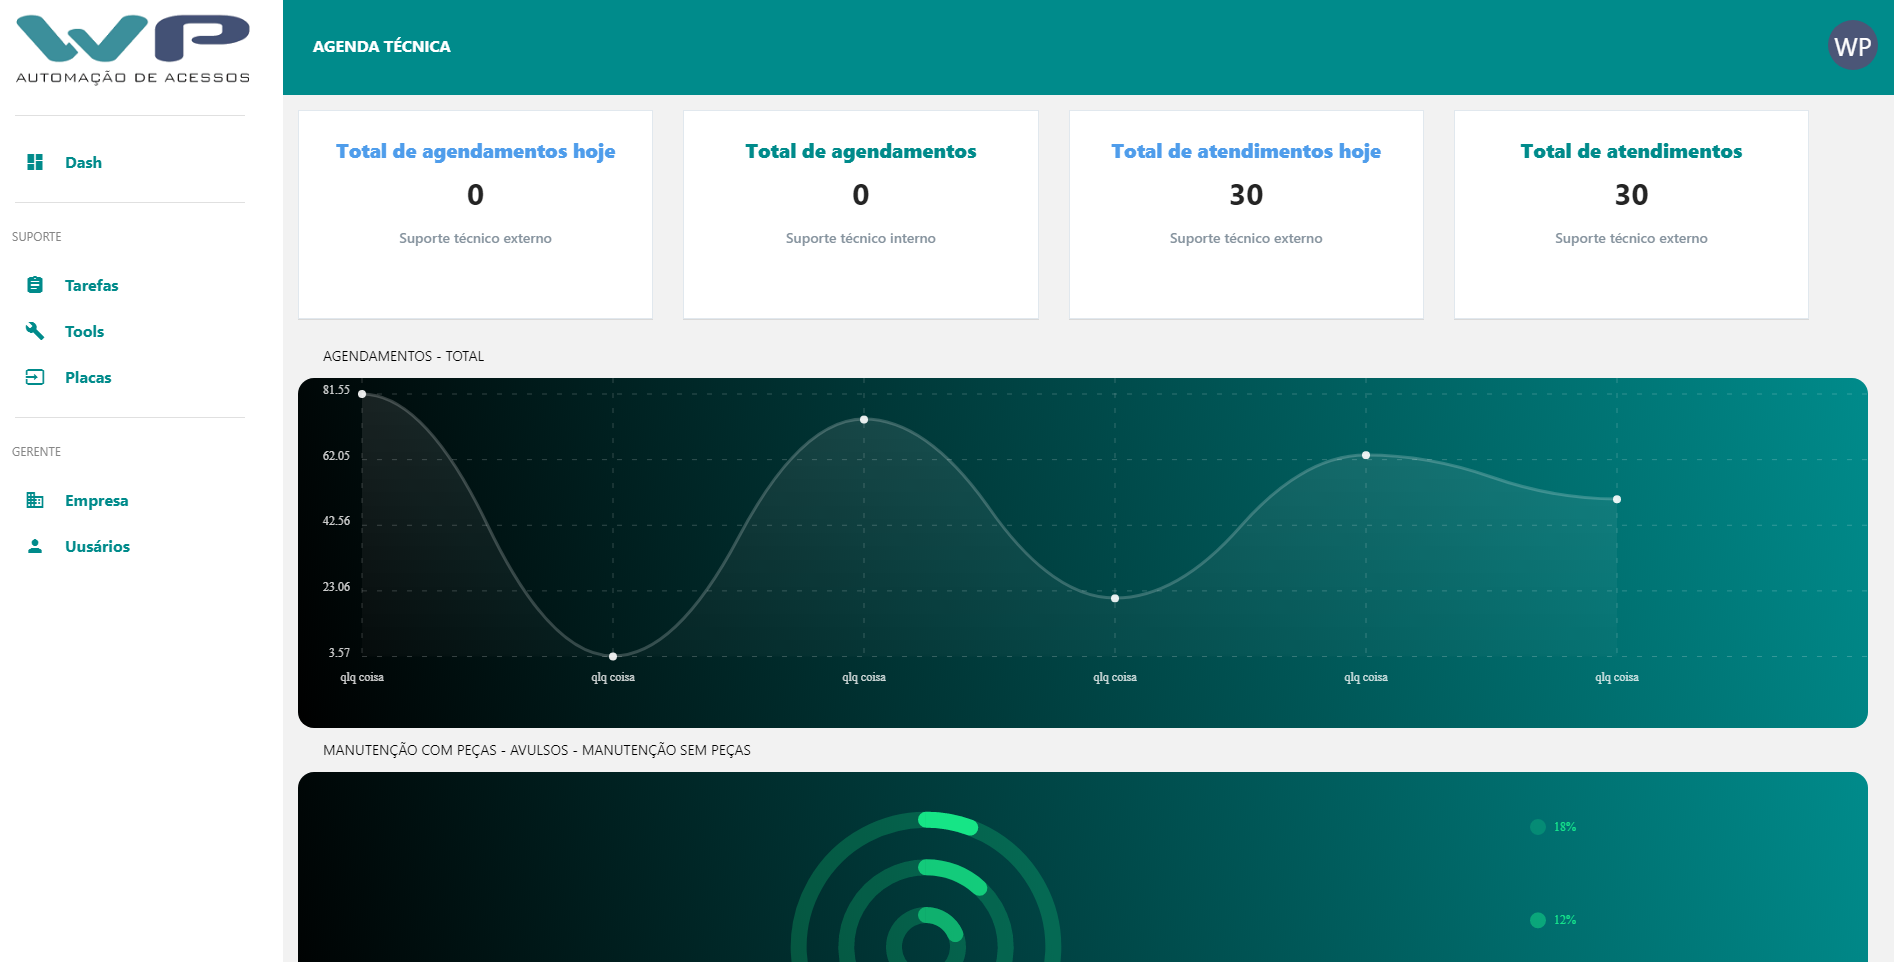Click the data point near the 23.06 line

[1115, 598]
